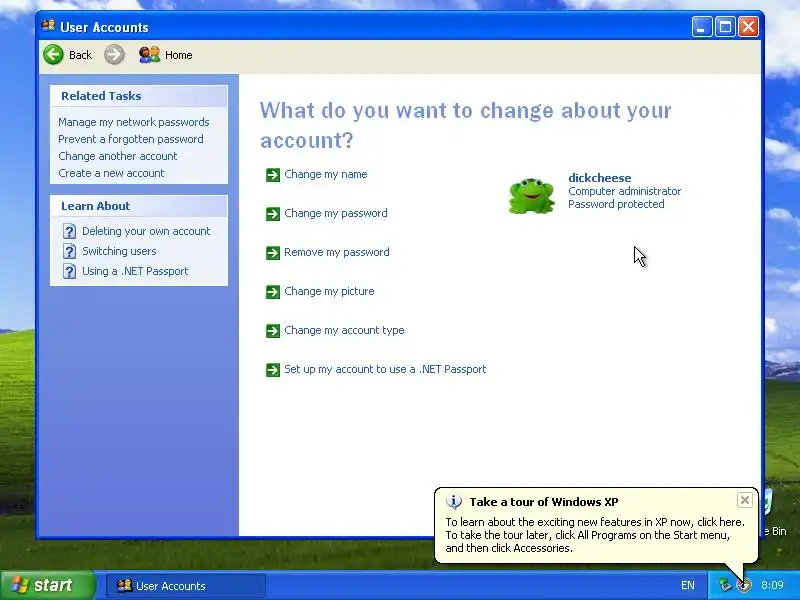This screenshot has height=600, width=800.
Task: Open the Change my picture link
Action: tap(329, 291)
